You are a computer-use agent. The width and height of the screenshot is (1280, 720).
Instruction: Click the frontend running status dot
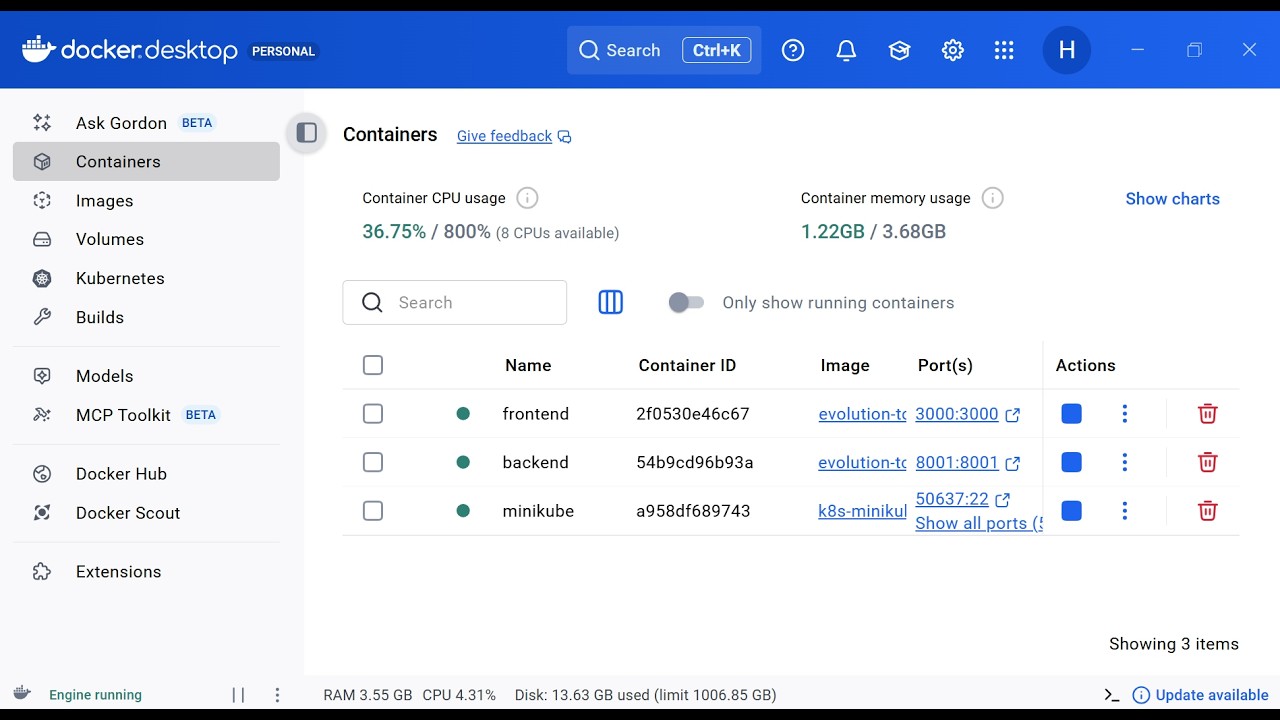pyautogui.click(x=463, y=413)
